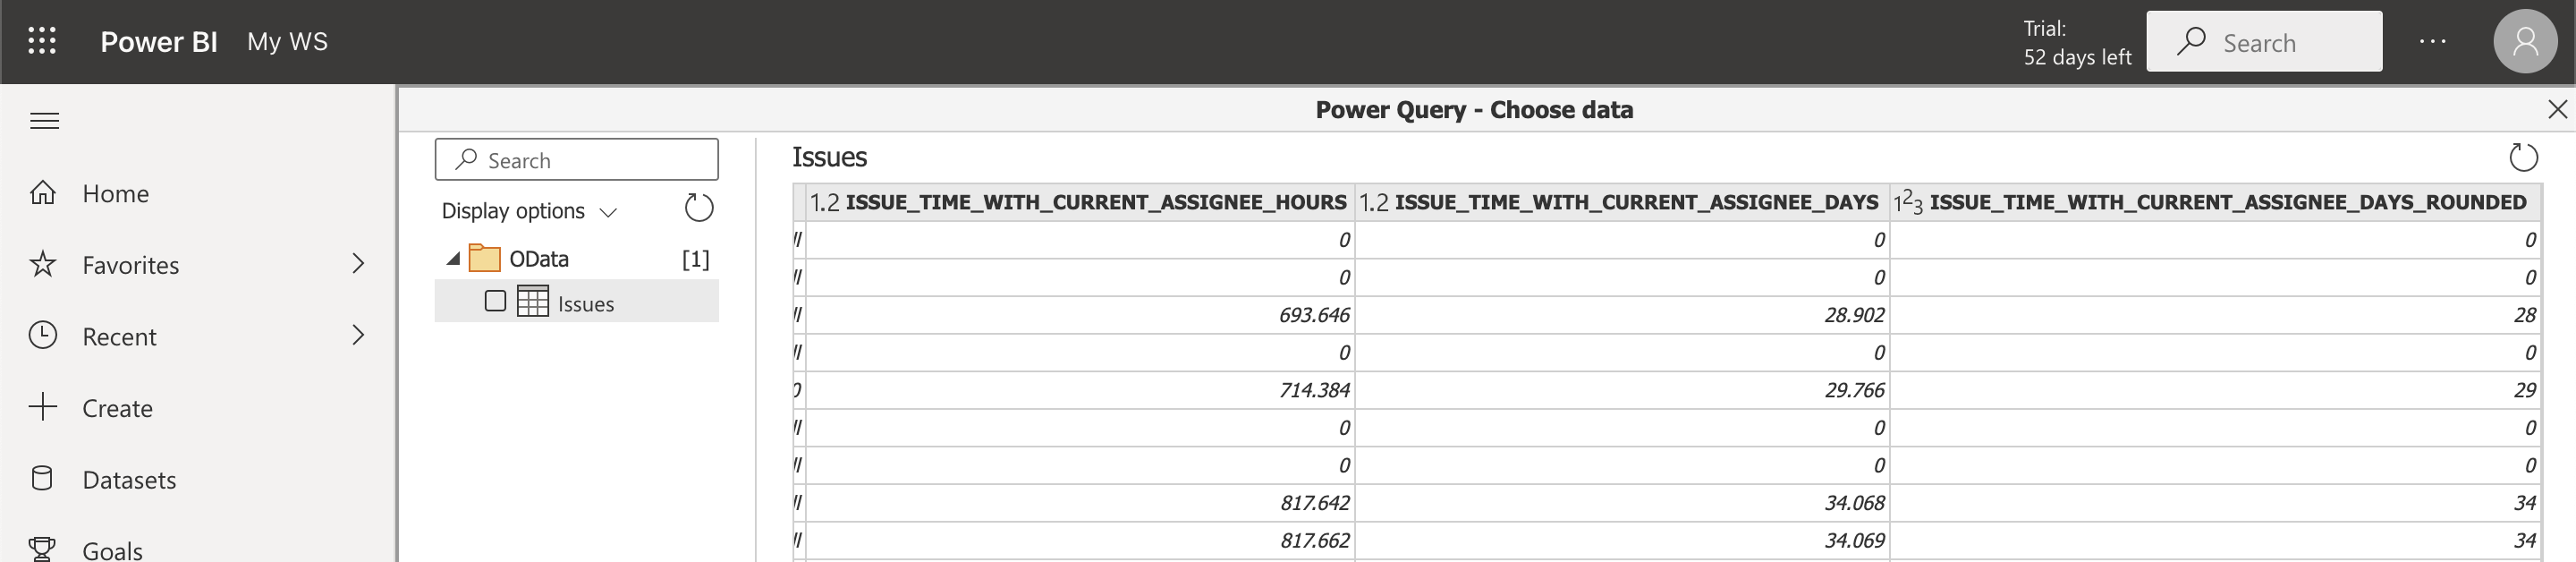The height and width of the screenshot is (562, 2576).
Task: Refresh the navigator tree list
Action: [x=698, y=208]
